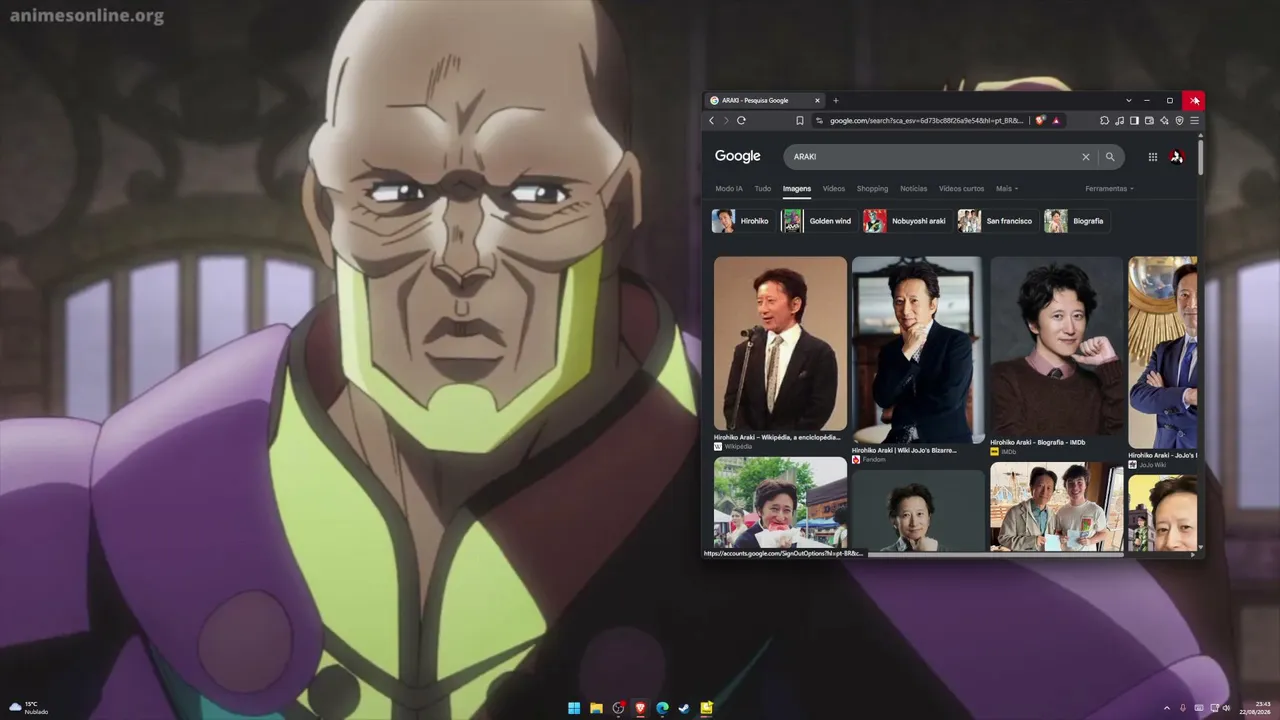Switch to the Vídeos tab
The width and height of the screenshot is (1280, 720).
coord(834,188)
